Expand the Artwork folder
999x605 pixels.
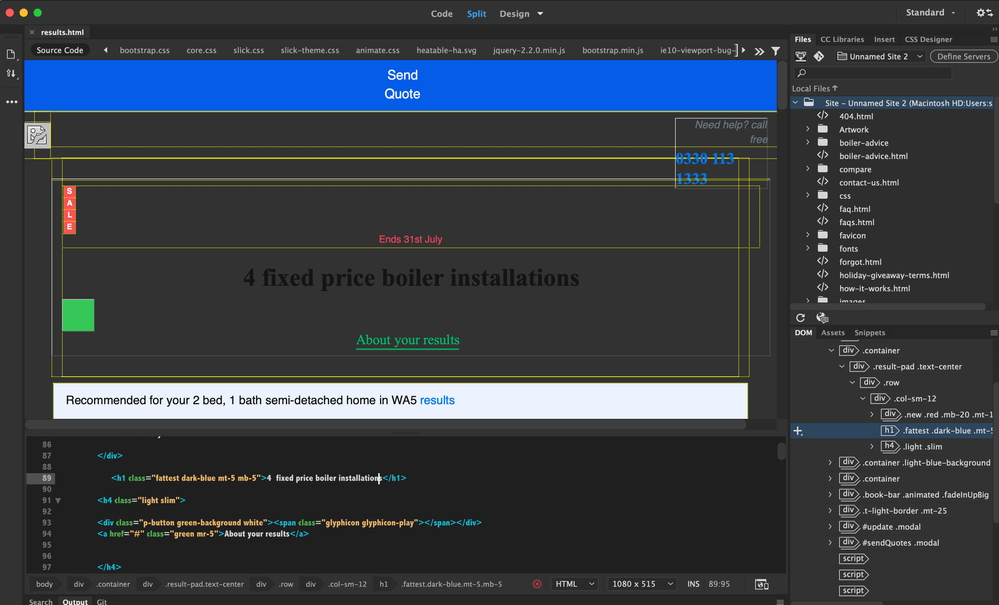point(808,129)
